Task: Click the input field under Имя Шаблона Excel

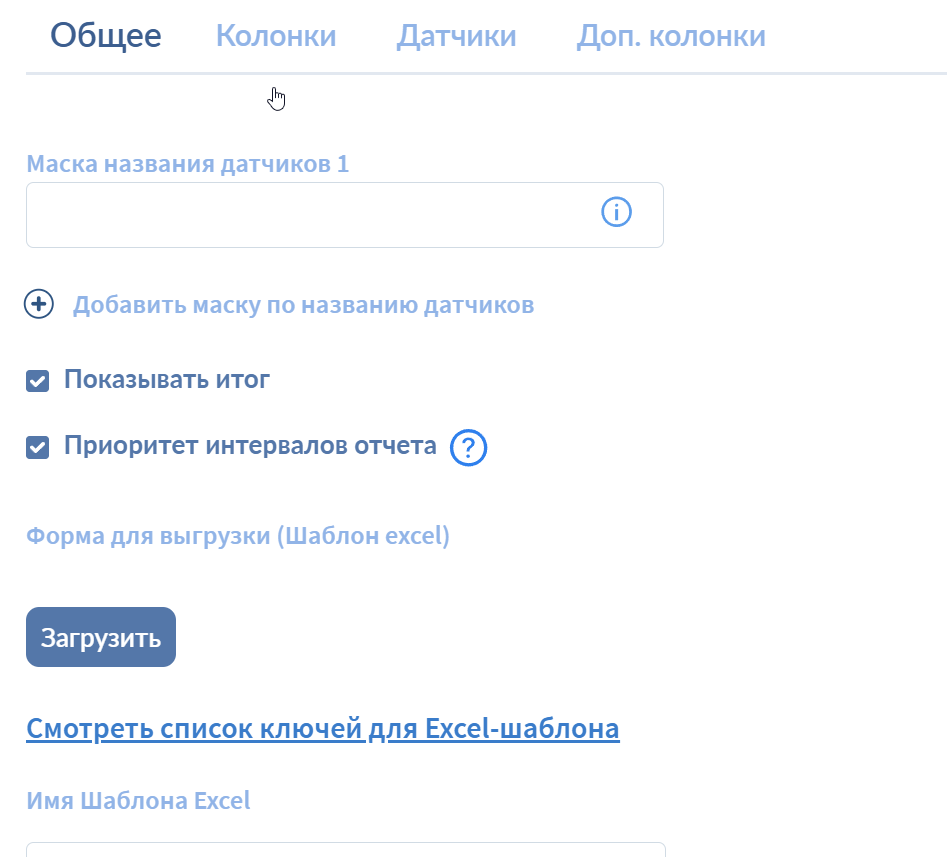Action: point(345,850)
